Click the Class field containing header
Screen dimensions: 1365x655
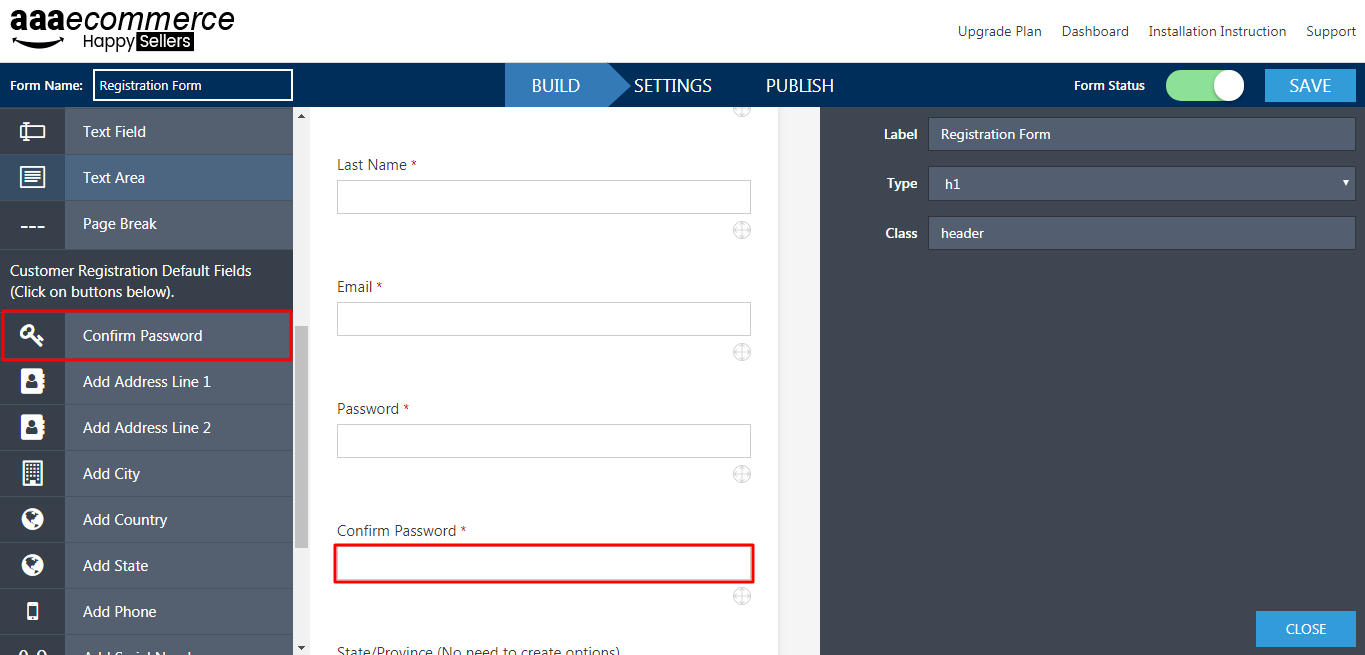(1141, 233)
